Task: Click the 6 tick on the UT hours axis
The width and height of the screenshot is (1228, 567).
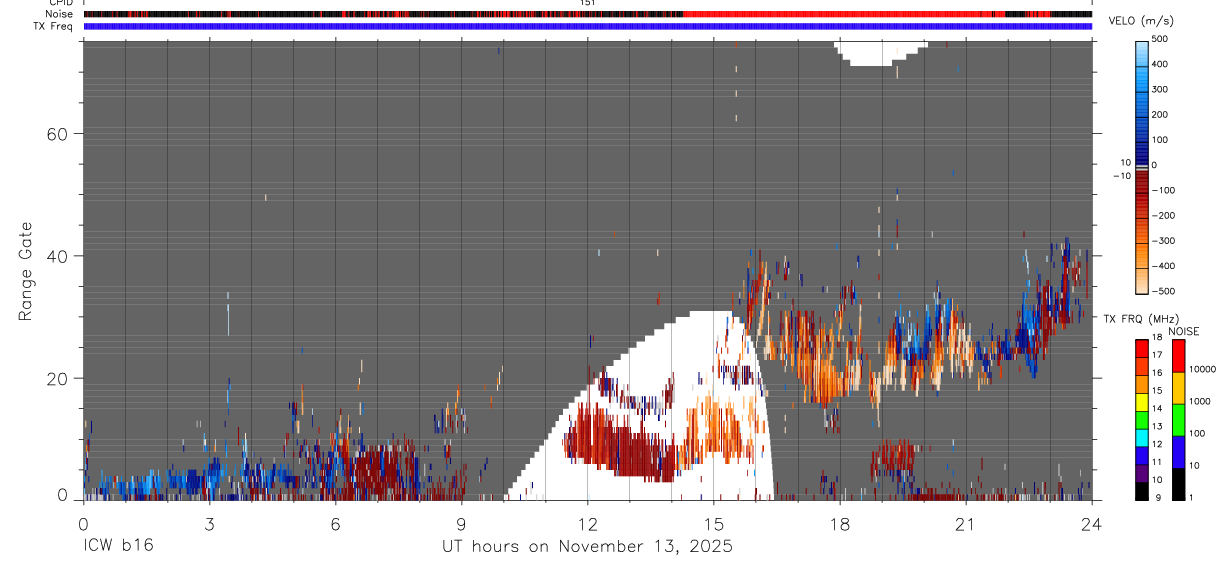Action: [335, 523]
